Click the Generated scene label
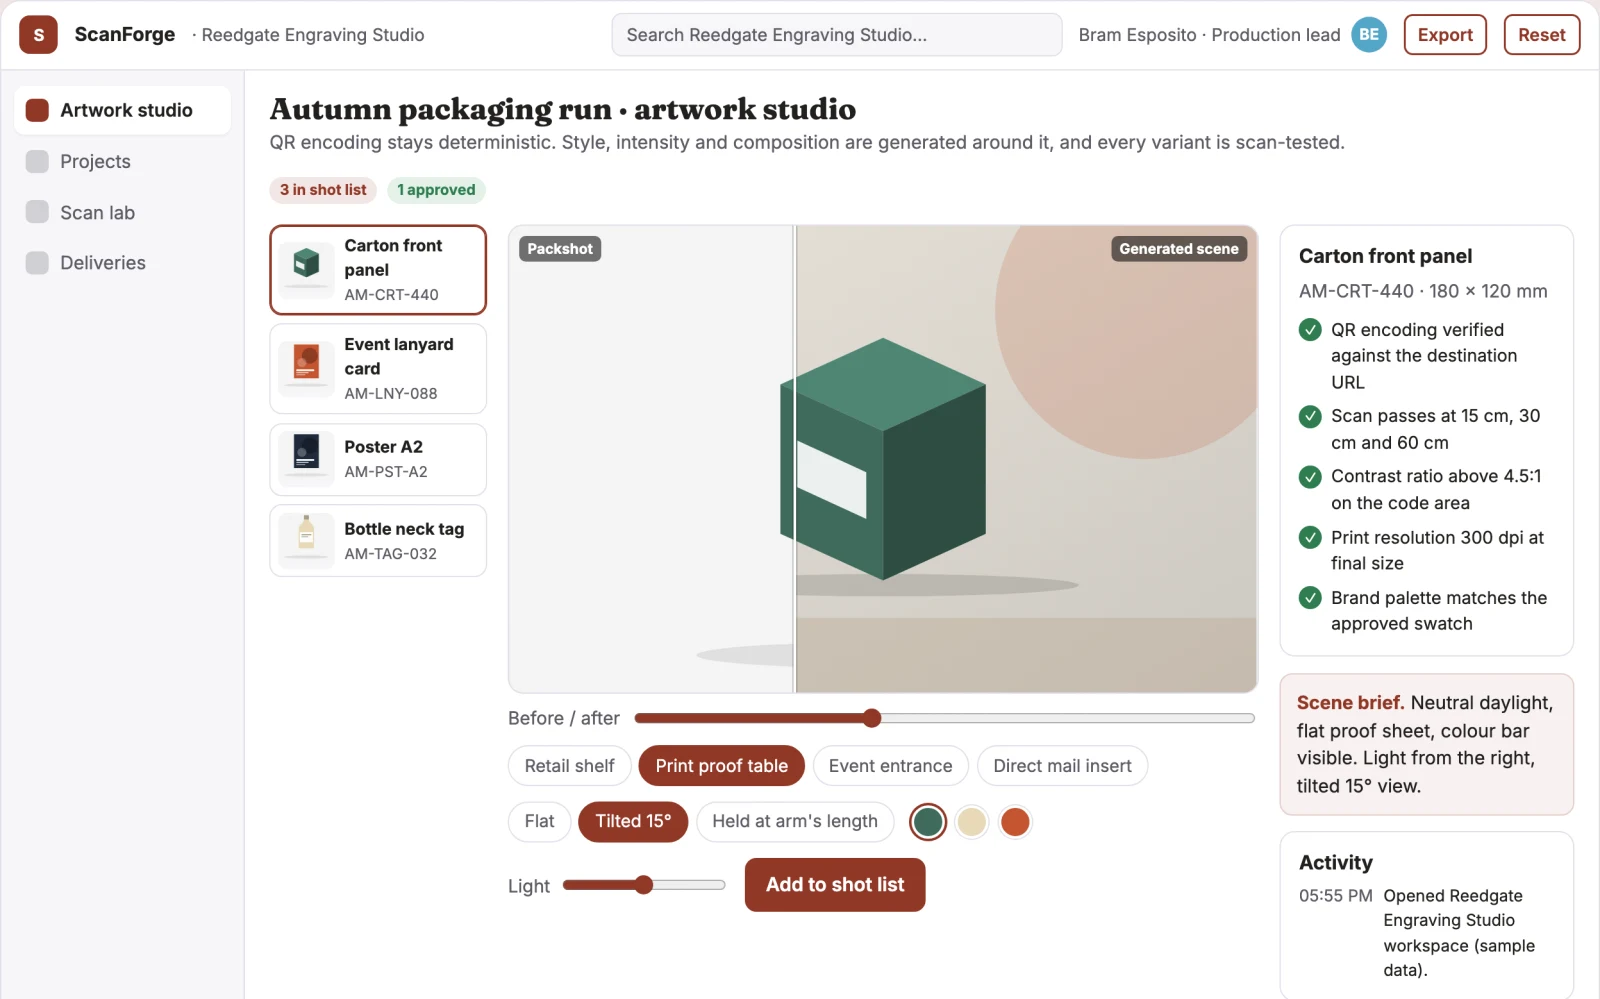 click(1179, 249)
